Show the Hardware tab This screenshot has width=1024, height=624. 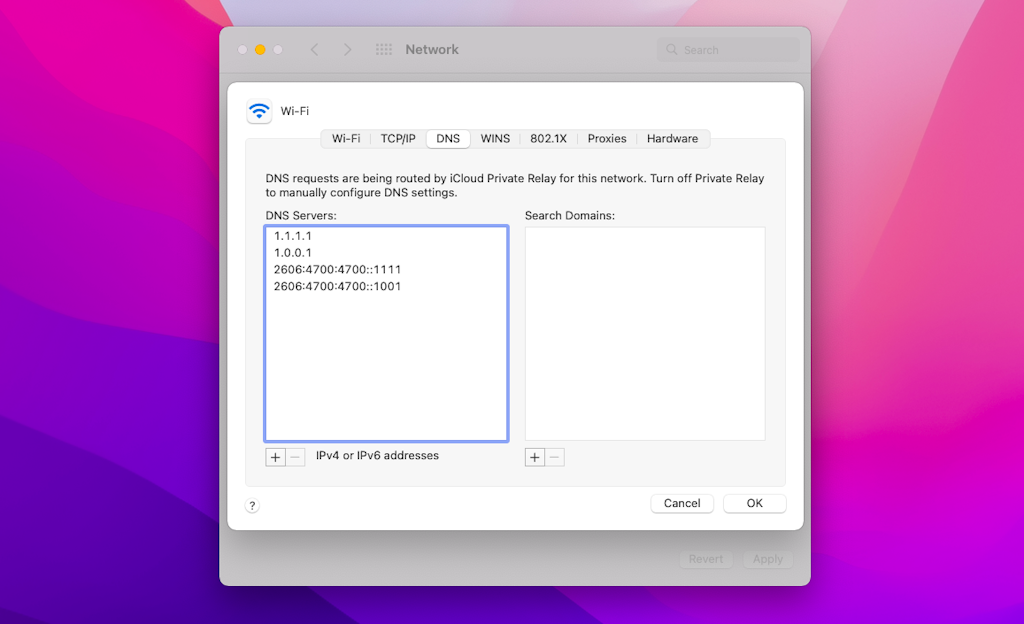click(672, 139)
